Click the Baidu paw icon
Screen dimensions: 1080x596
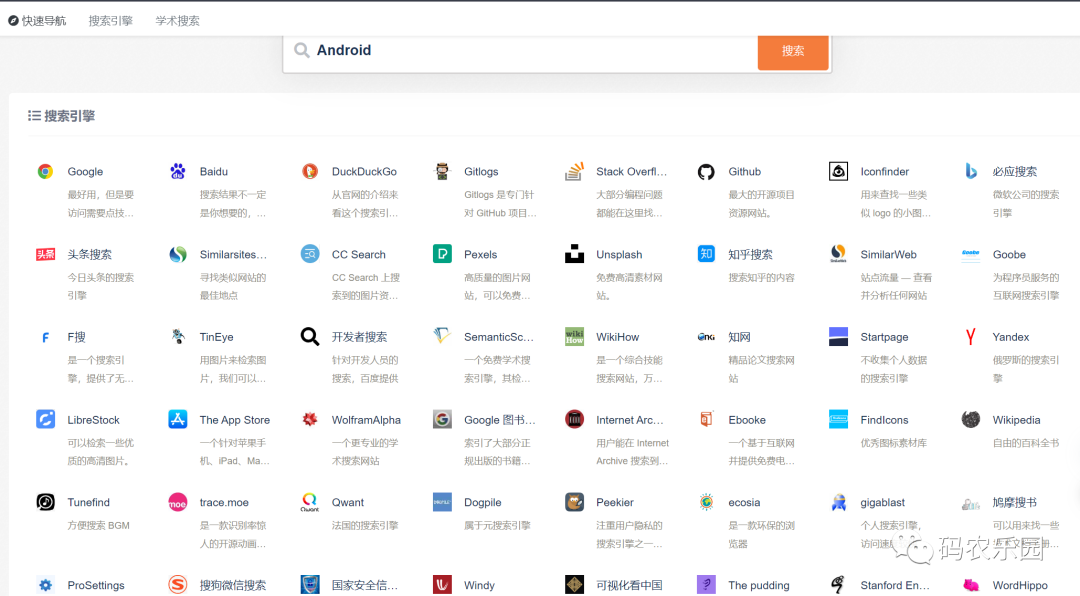coord(178,172)
